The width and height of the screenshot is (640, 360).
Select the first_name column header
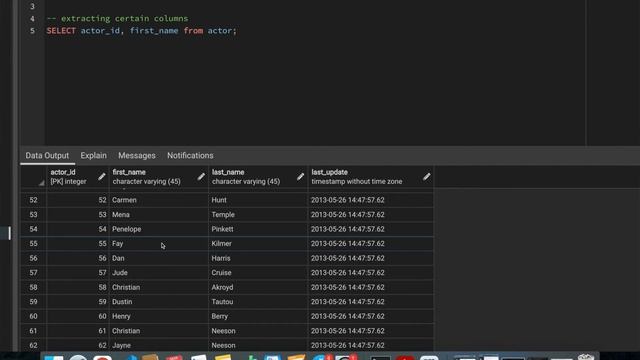click(x=159, y=177)
